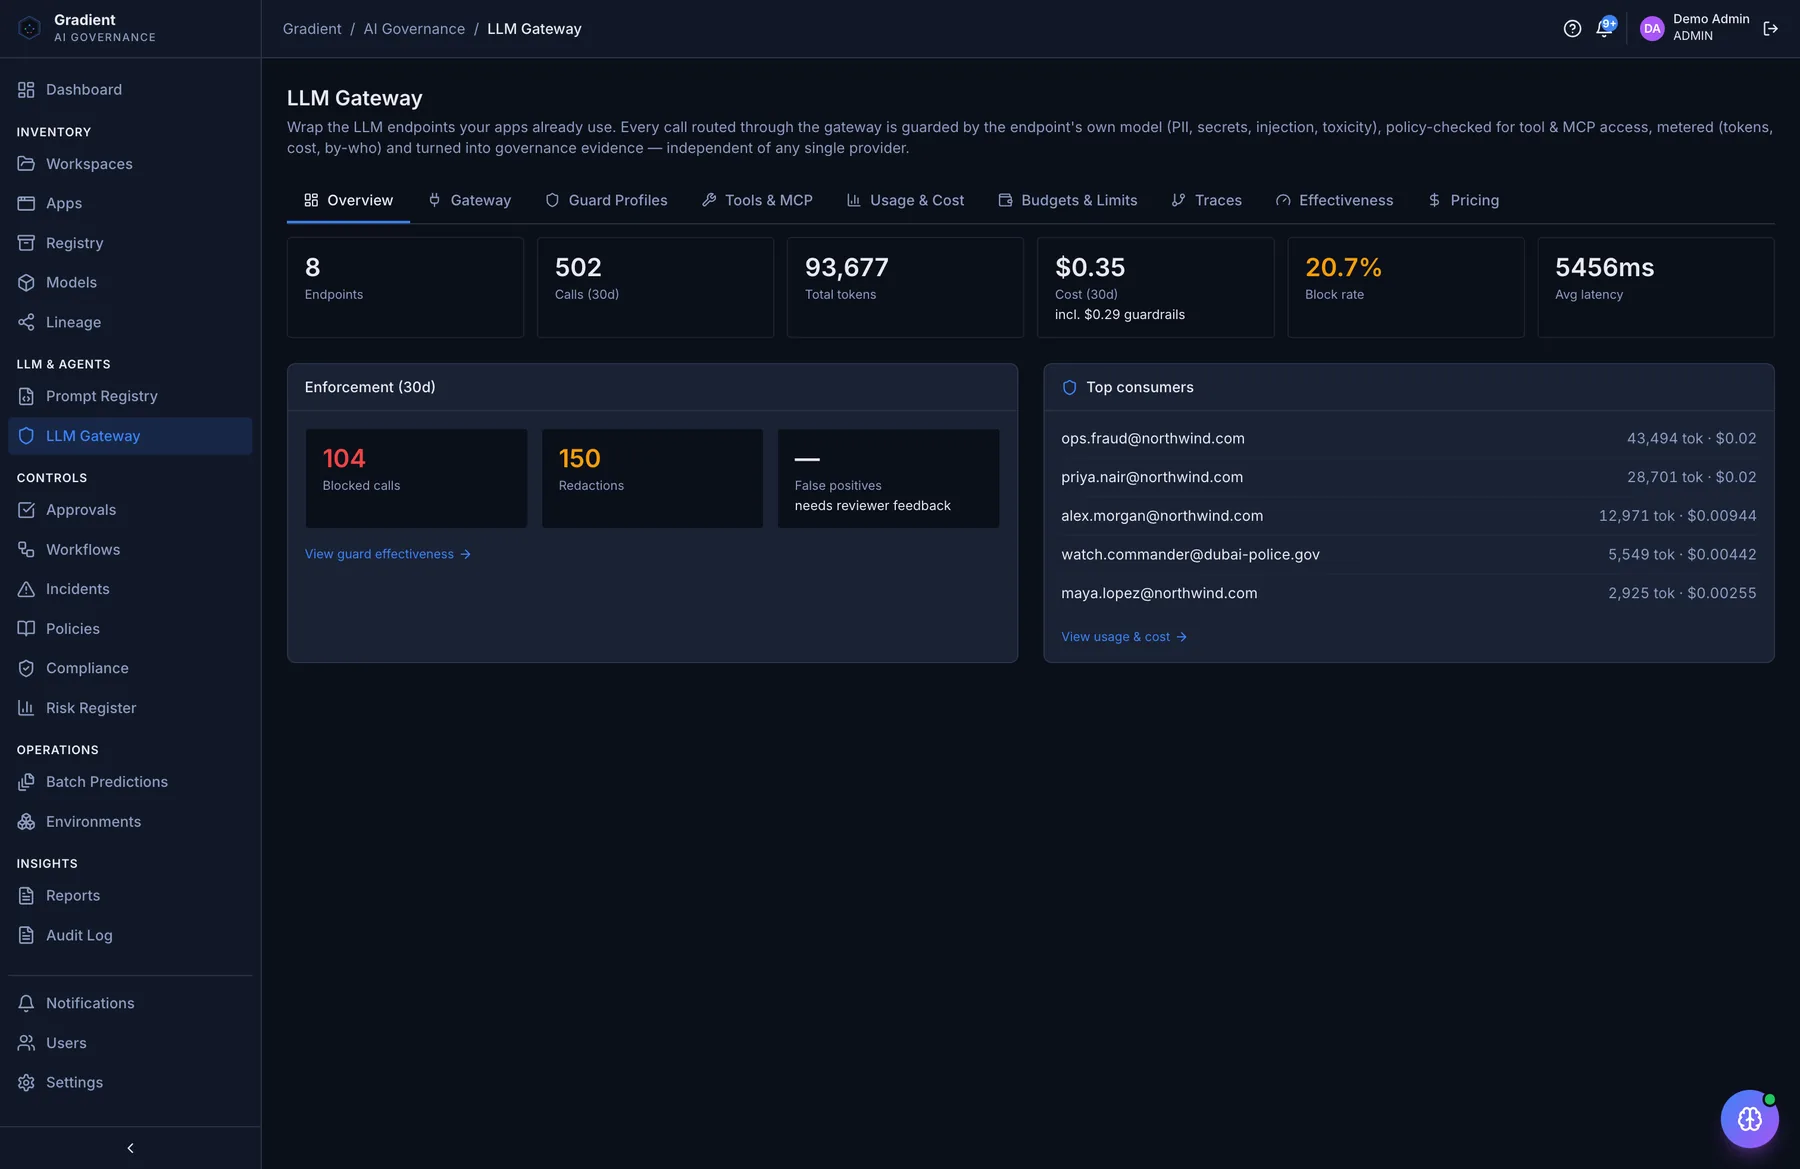Open the notifications bell with 9+ badge
1800x1169 pixels.
[x=1605, y=28]
